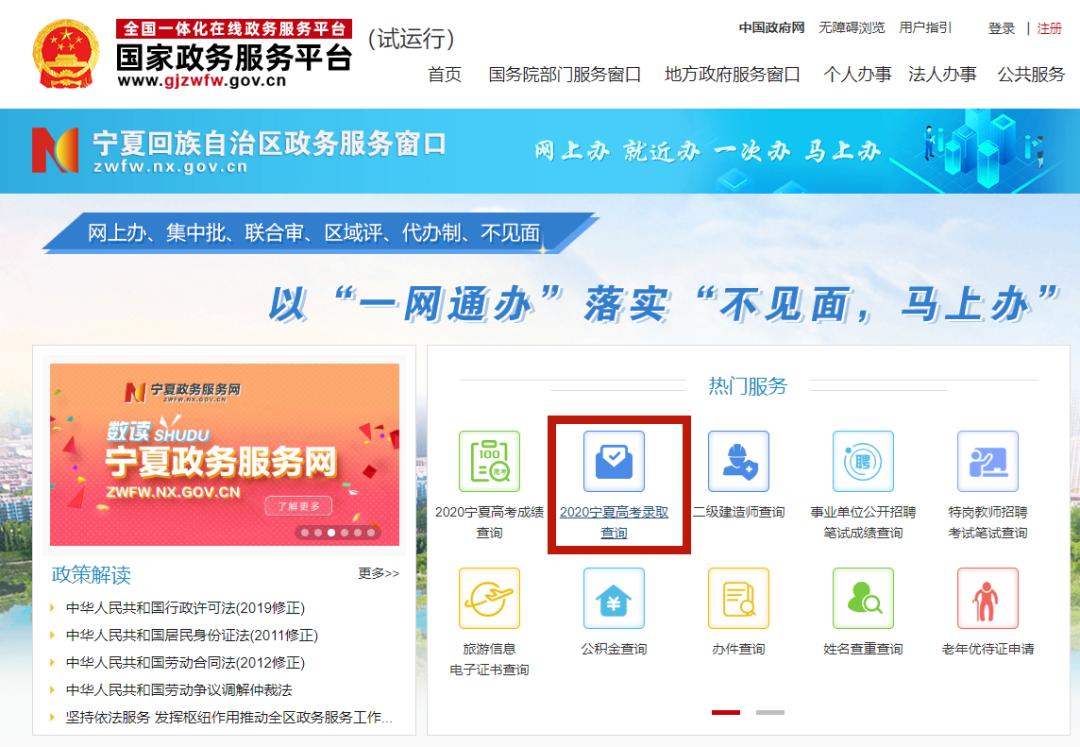This screenshot has height=747, width=1080.
Task: Click the 旅游信息电子证书查询 icon
Action: pos(489,598)
